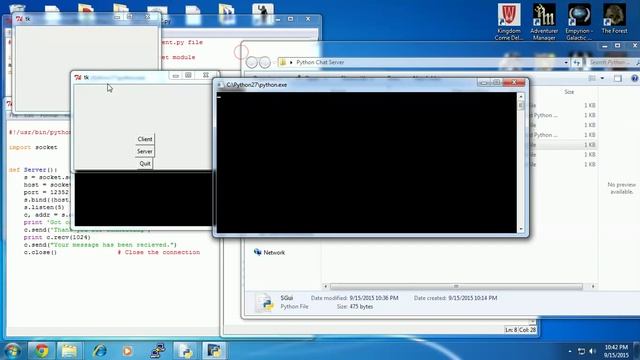Open Adventurer Manager desktop shortcut
This screenshot has height=360, width=640.
pos(544,22)
